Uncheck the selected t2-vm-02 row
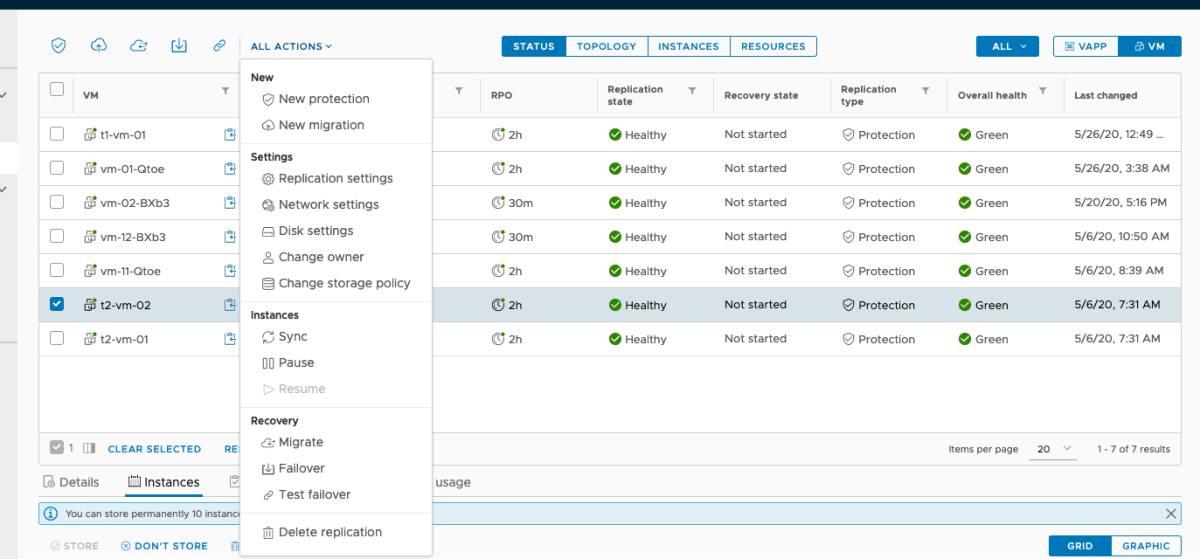1200x559 pixels. (57, 304)
